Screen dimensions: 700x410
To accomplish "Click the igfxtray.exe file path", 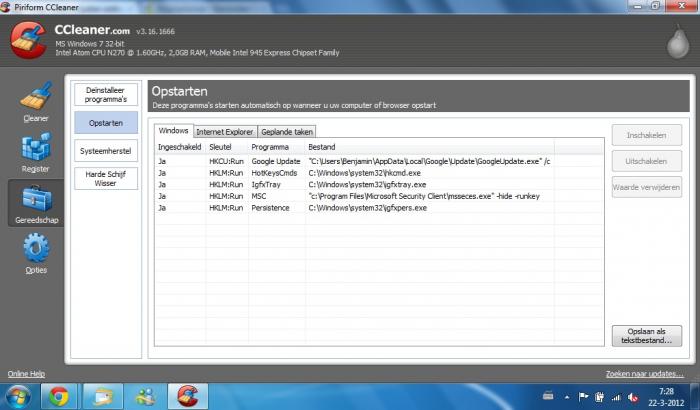I will pos(367,184).
